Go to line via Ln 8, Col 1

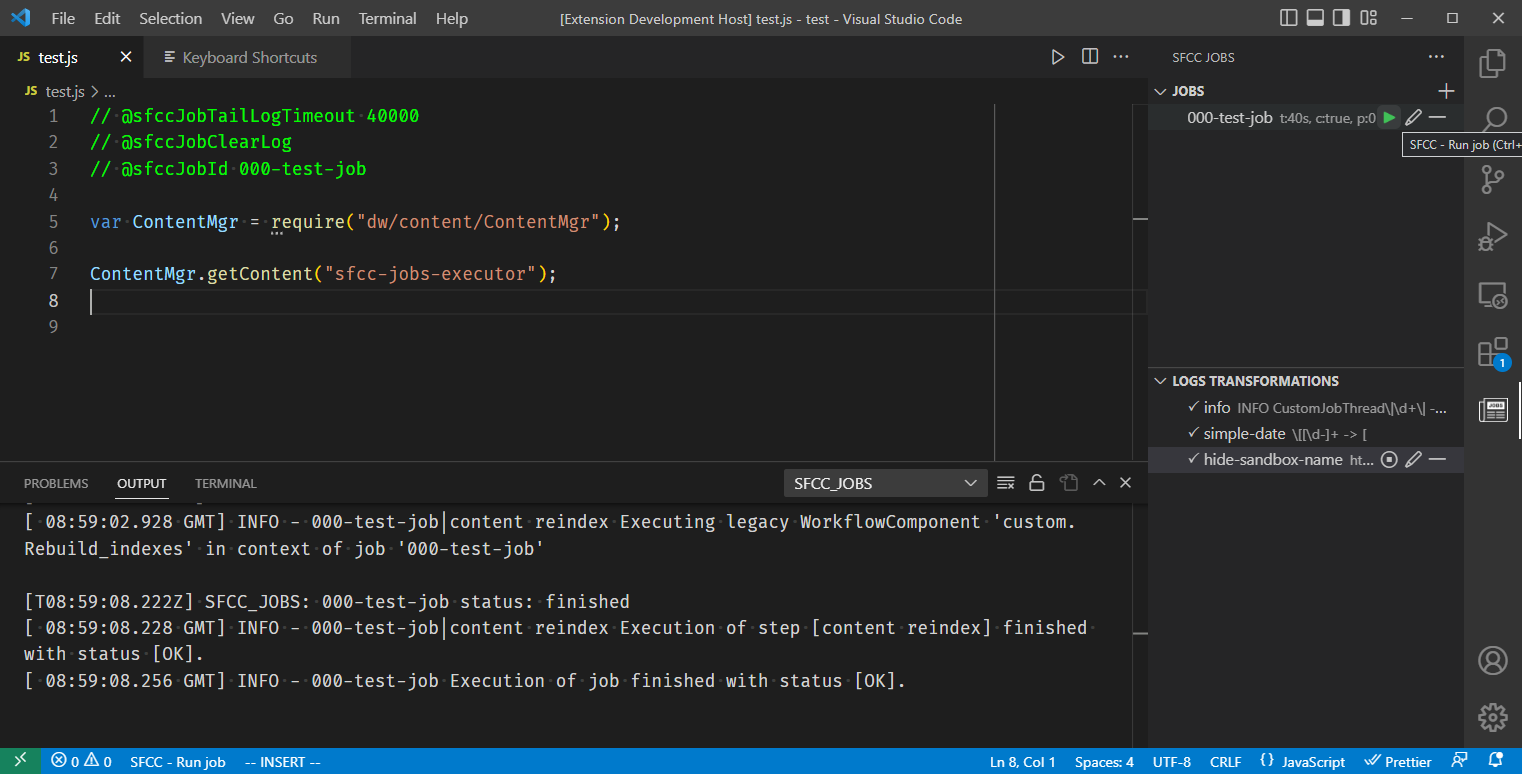(x=1023, y=762)
